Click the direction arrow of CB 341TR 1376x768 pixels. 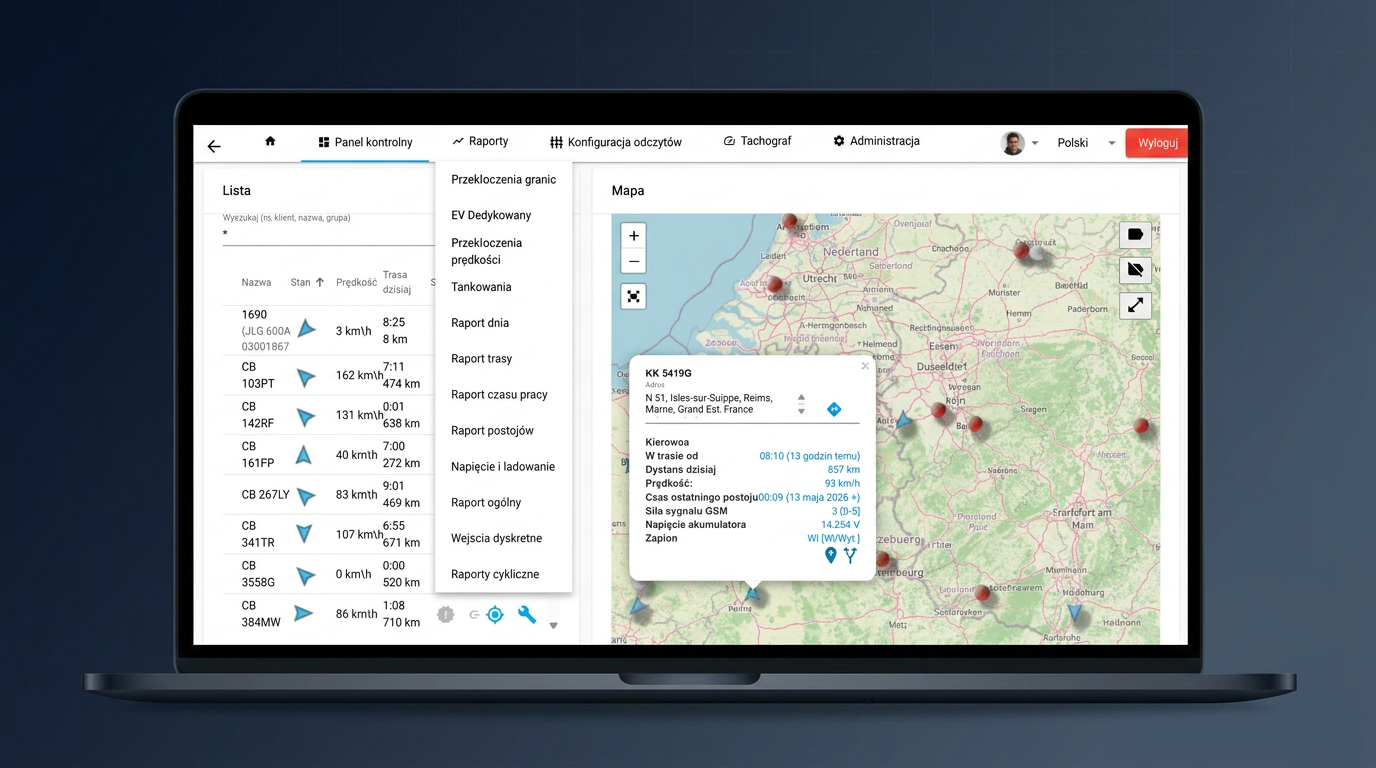(304, 534)
